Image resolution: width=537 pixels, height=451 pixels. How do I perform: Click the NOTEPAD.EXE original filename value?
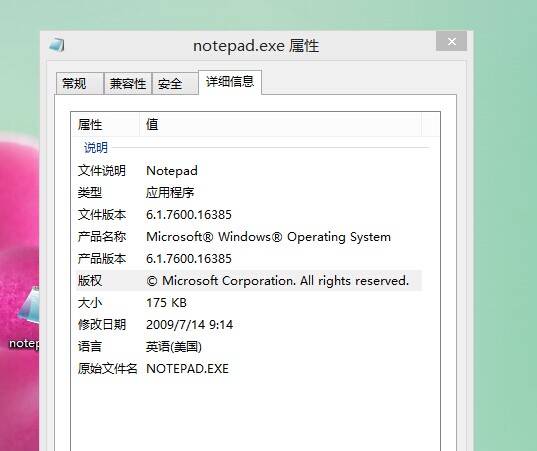click(x=187, y=369)
